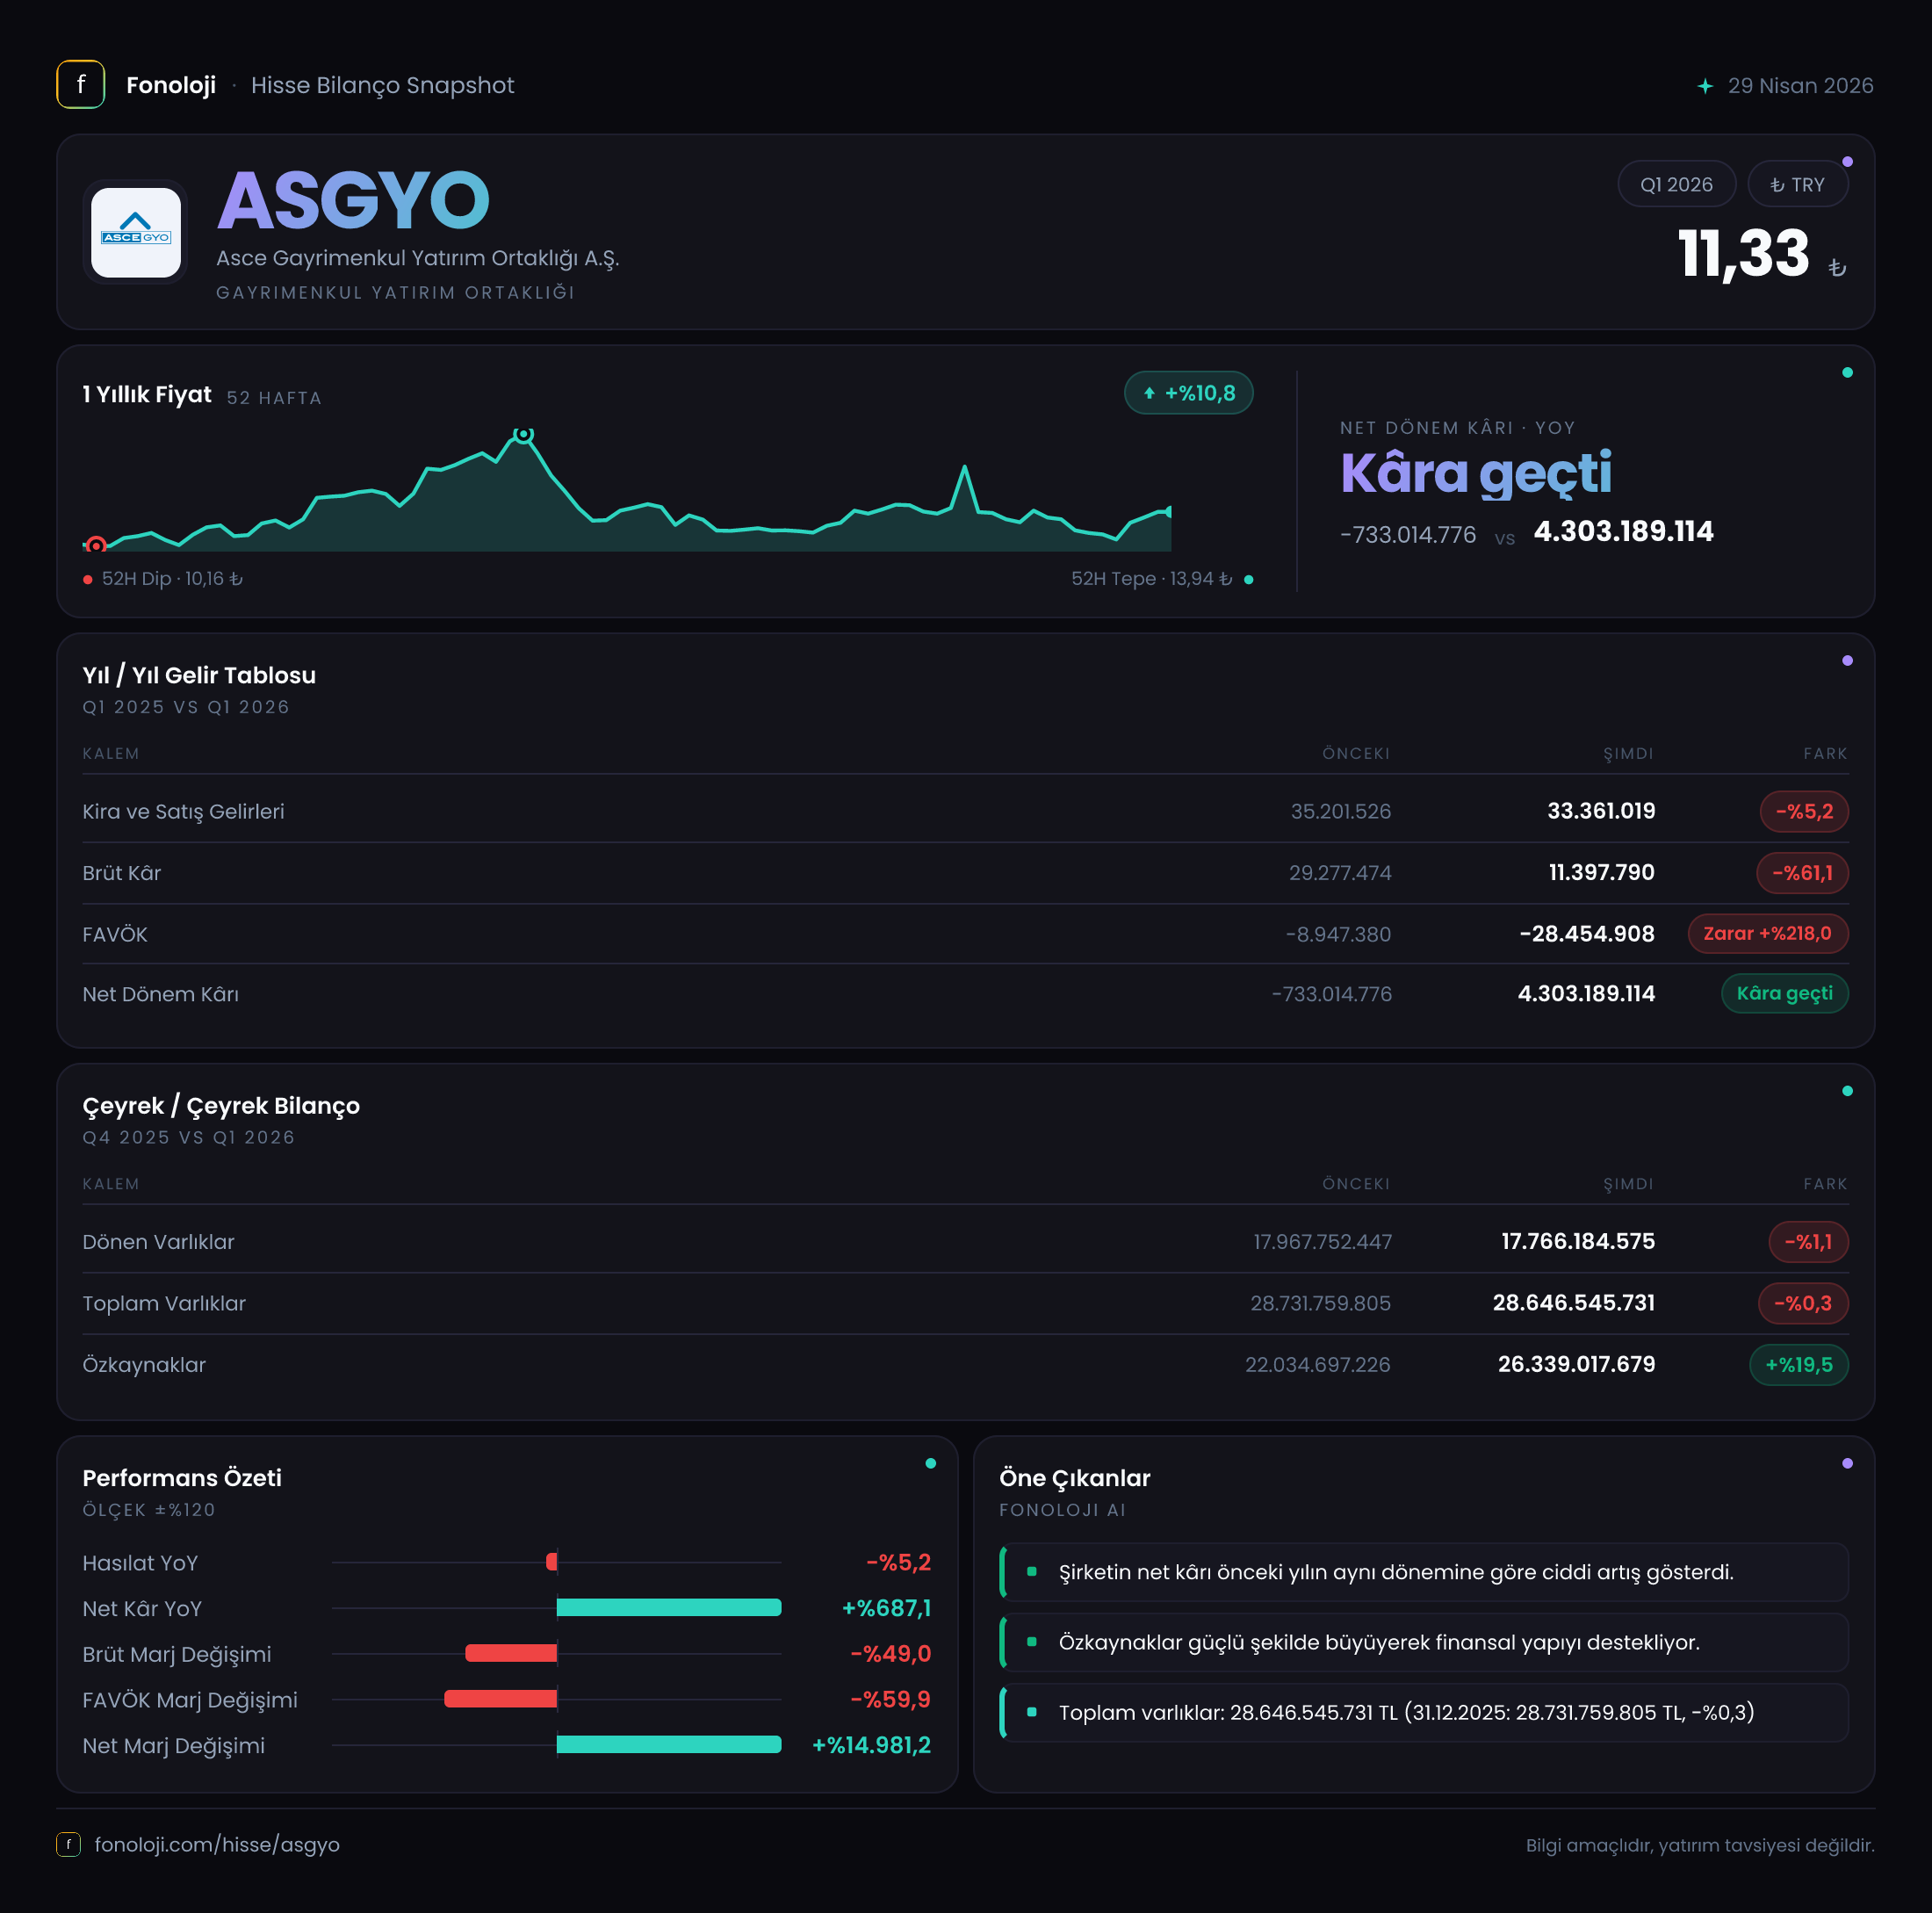Click the company name Asce Gayrimenkul Yatırım Ortaklığı A.Ş.
1932x1913 pixels.
click(418, 258)
